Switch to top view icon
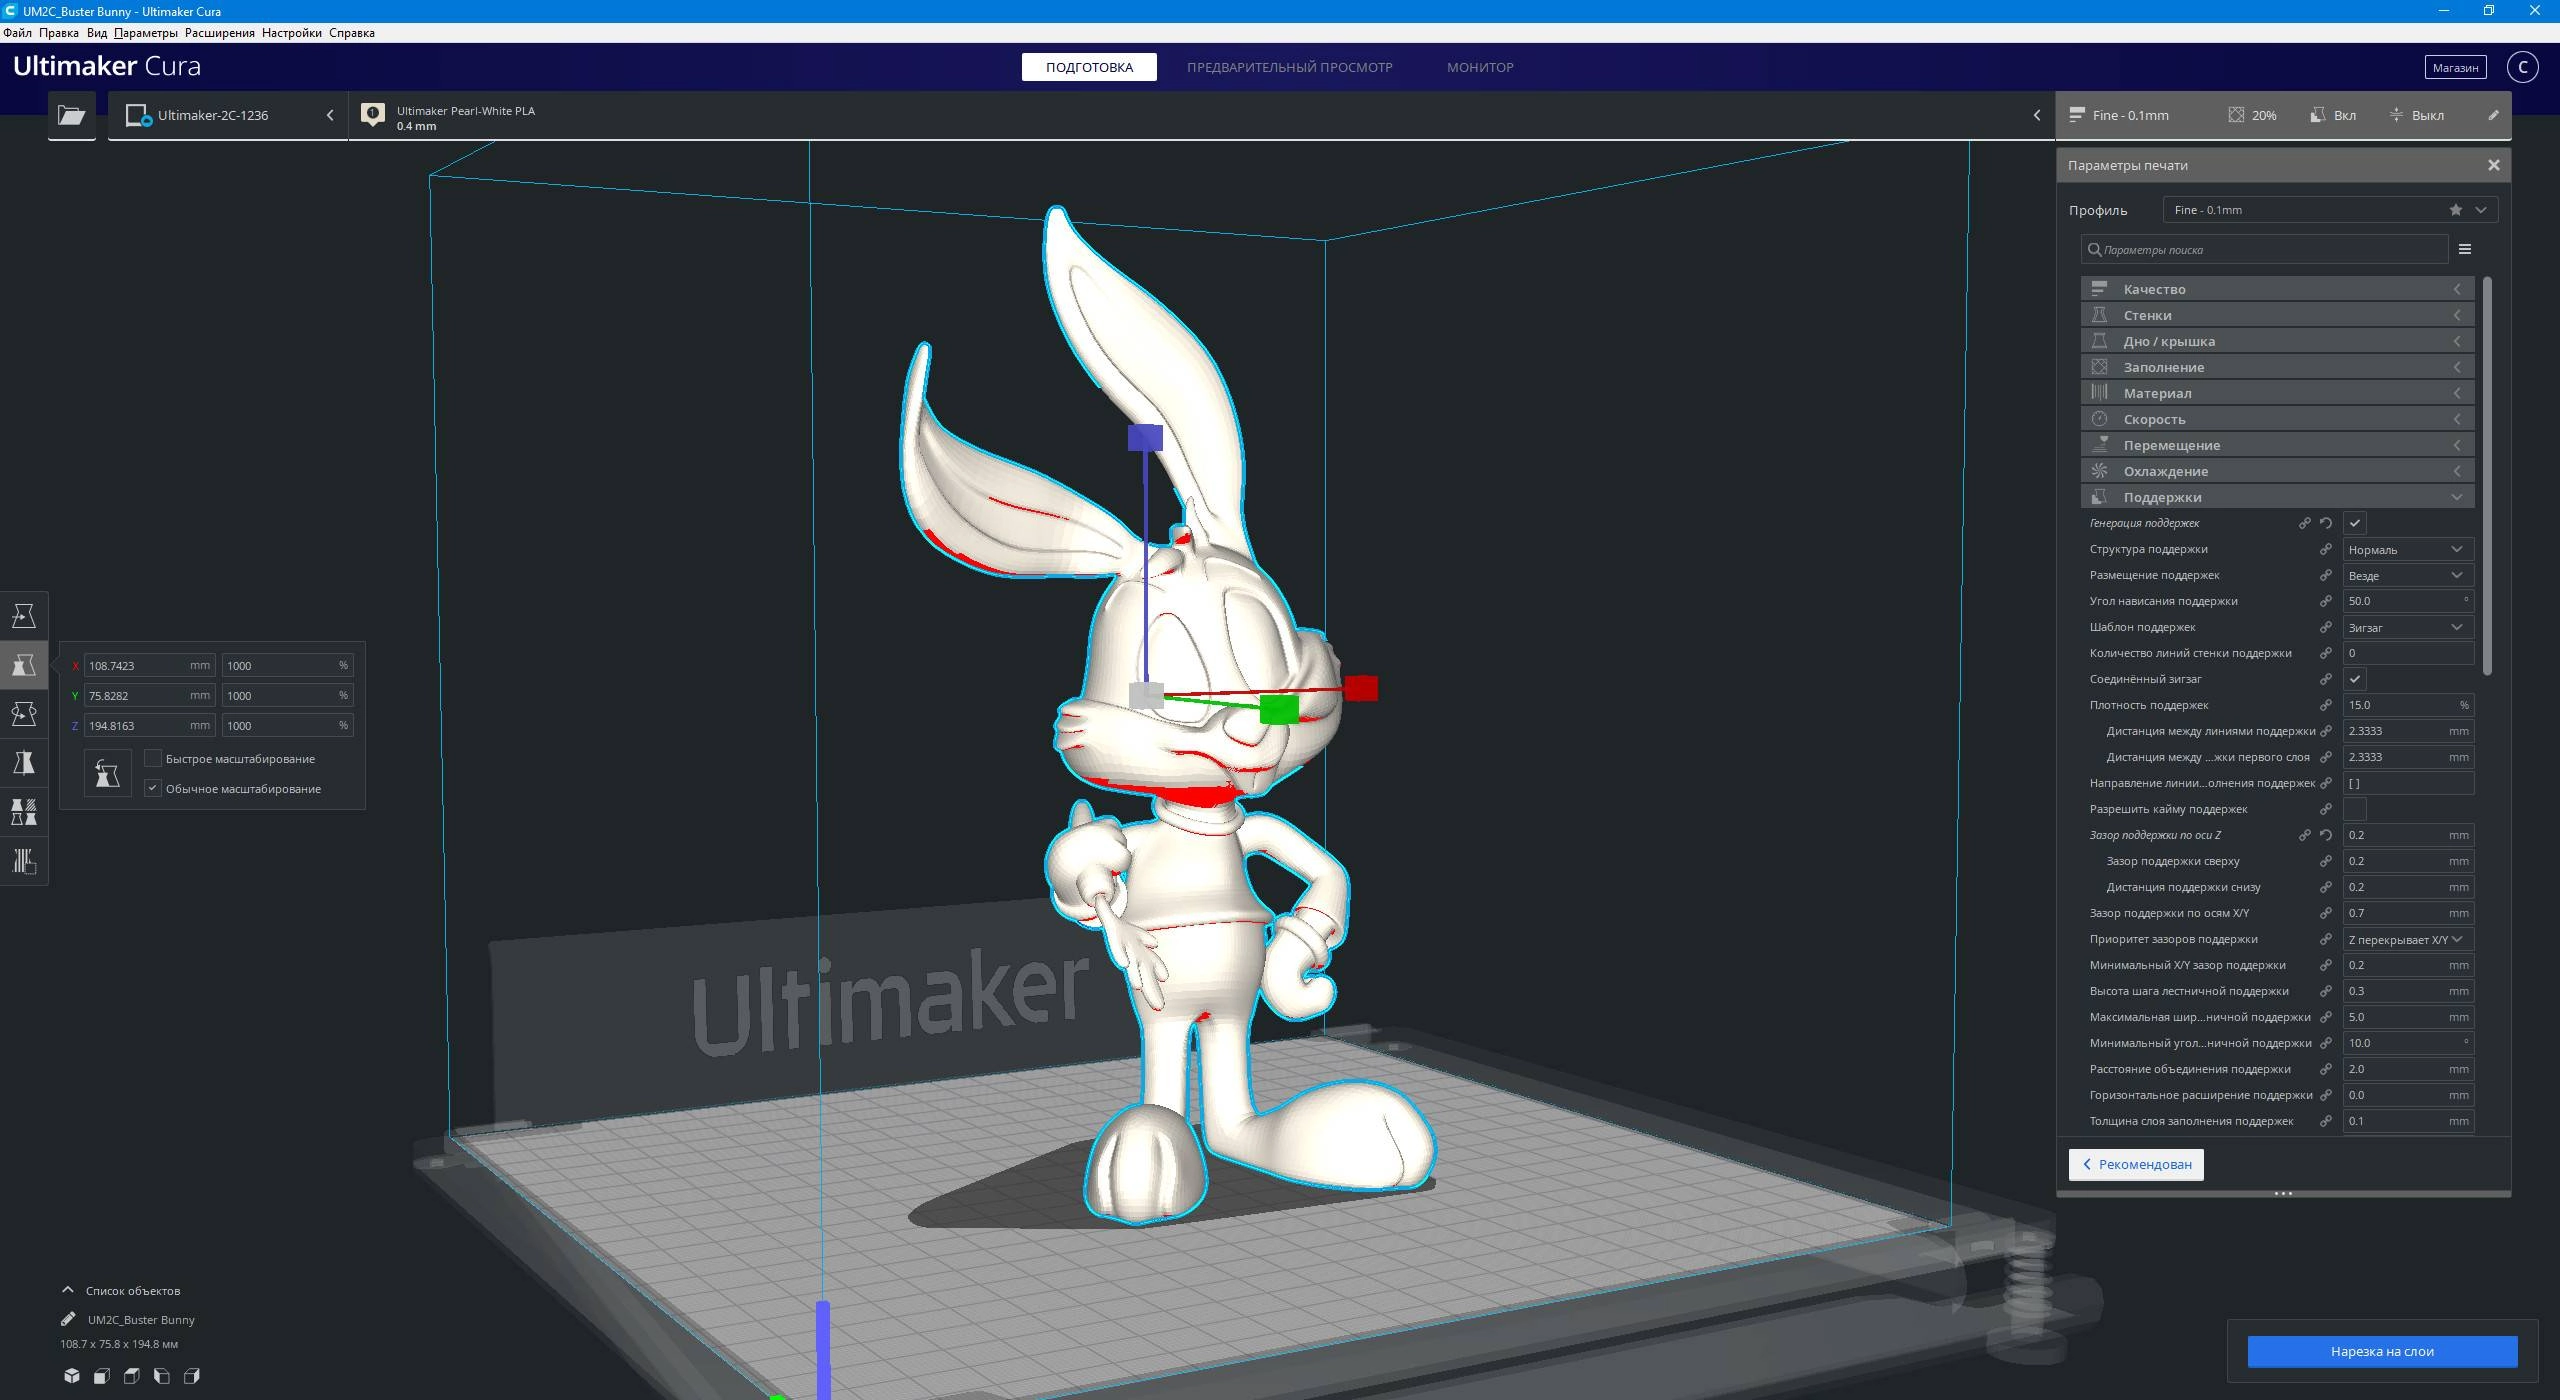 [x=132, y=1376]
